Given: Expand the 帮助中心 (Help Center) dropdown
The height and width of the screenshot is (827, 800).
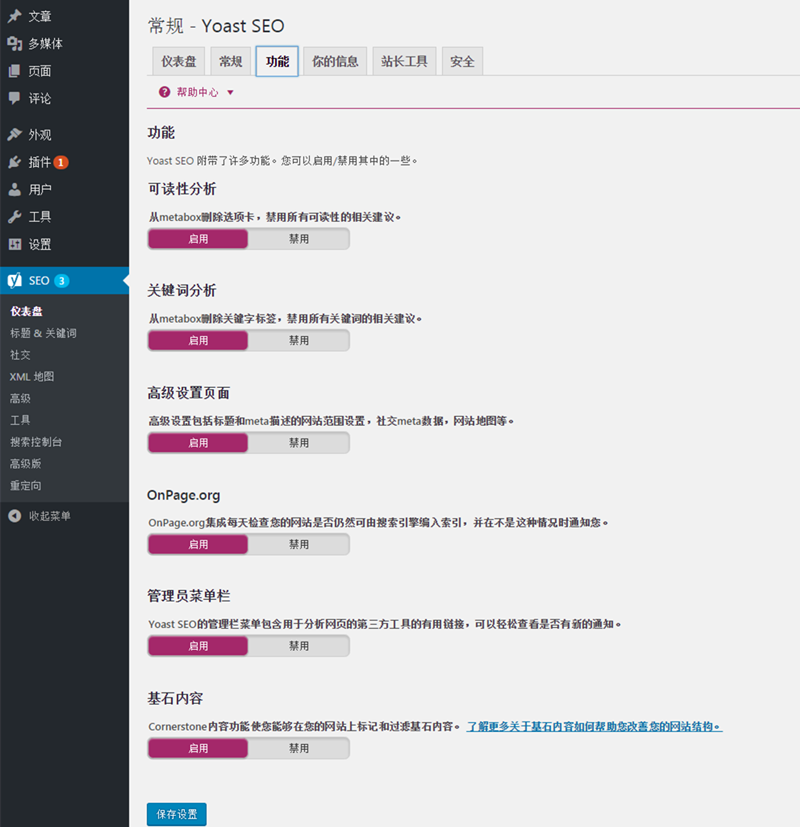Looking at the screenshot, I should 197,92.
